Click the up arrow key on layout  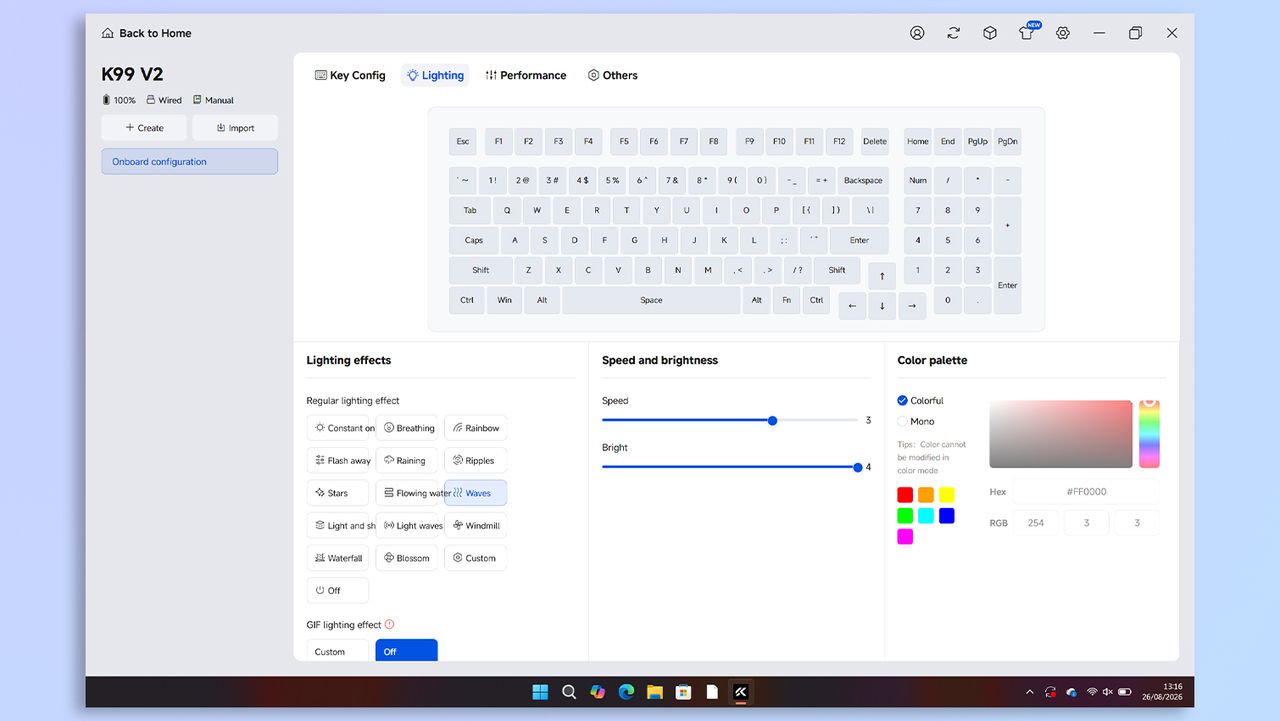tap(882, 276)
